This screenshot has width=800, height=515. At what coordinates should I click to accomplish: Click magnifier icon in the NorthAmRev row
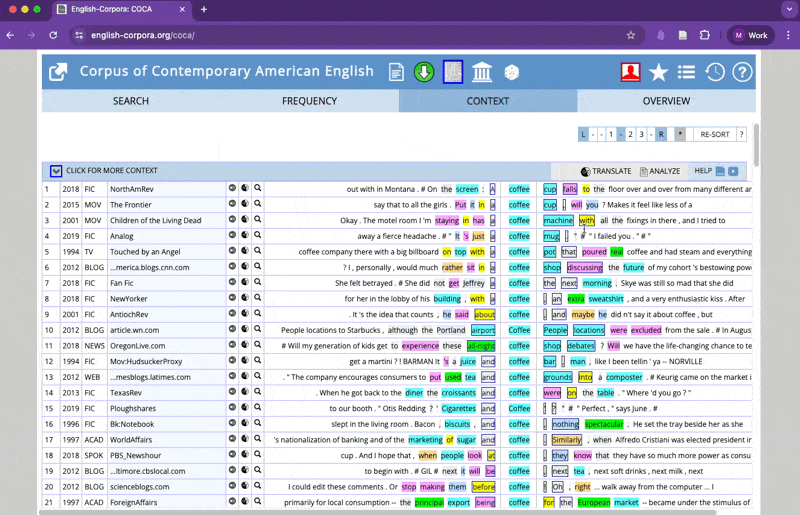[x=257, y=188]
